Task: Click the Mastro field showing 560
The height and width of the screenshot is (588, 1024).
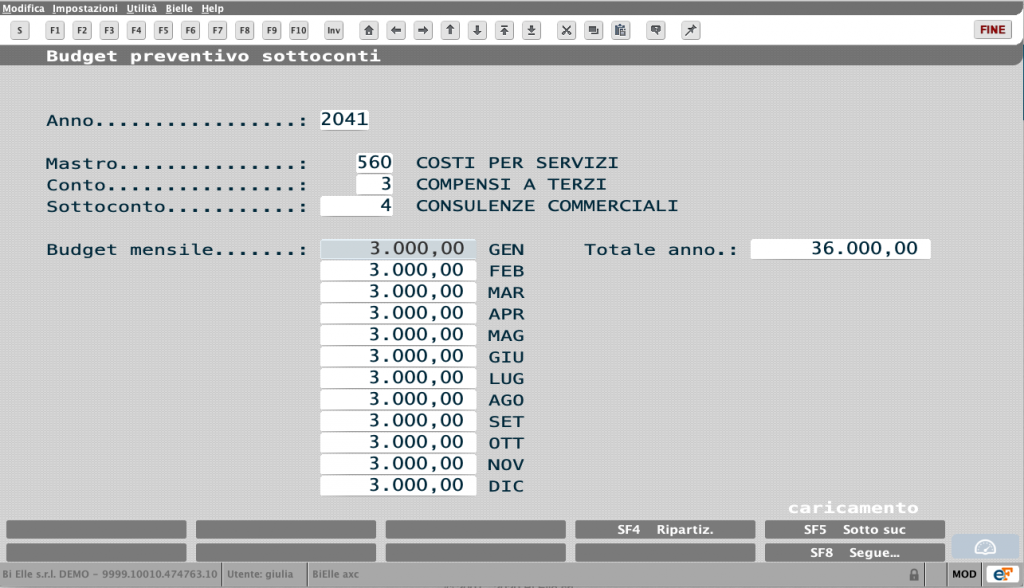Action: pyautogui.click(x=374, y=163)
